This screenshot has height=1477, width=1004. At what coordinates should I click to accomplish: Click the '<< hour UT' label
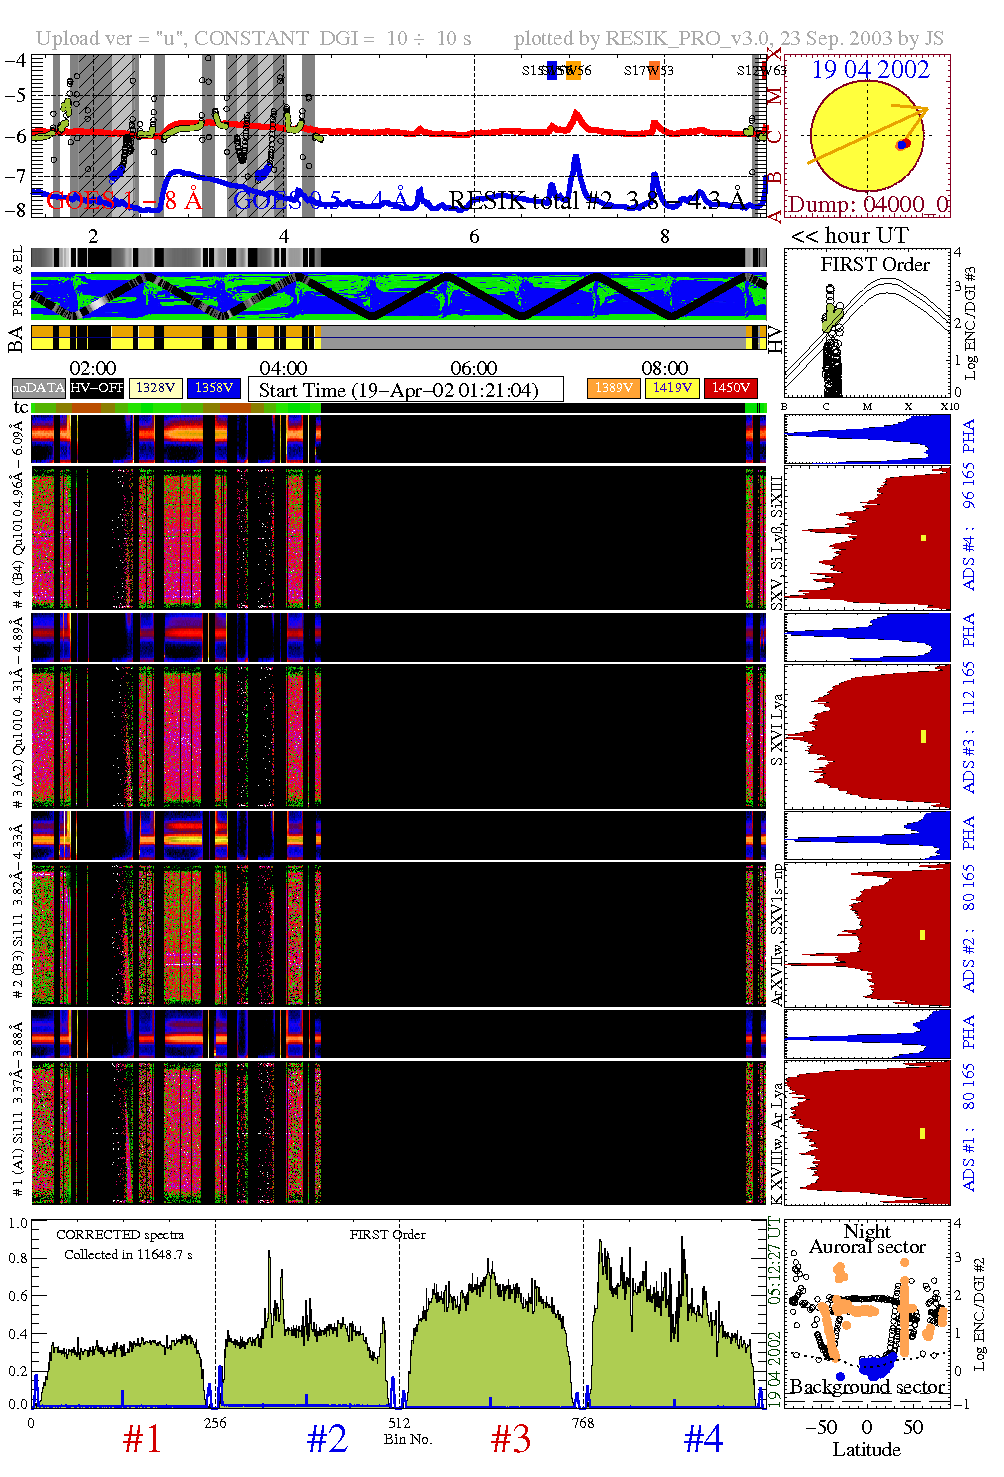click(x=849, y=236)
